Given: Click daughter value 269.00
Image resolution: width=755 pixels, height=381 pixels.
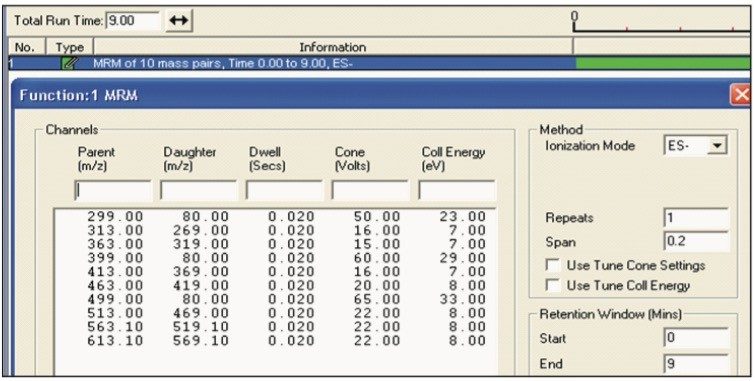Looking at the screenshot, I should (x=201, y=231).
